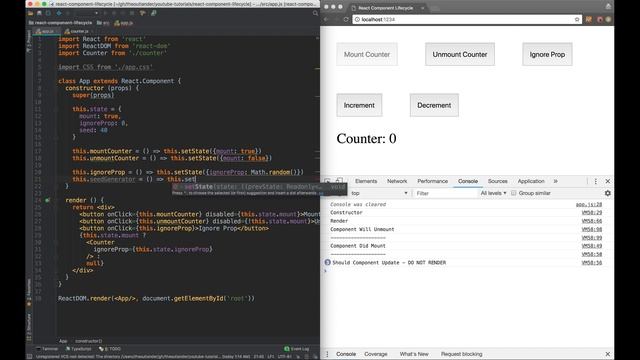Screen dimensions: 640x360
Task: Click the src breadcrumb in IDE navigation bar
Action: (x=103, y=23)
